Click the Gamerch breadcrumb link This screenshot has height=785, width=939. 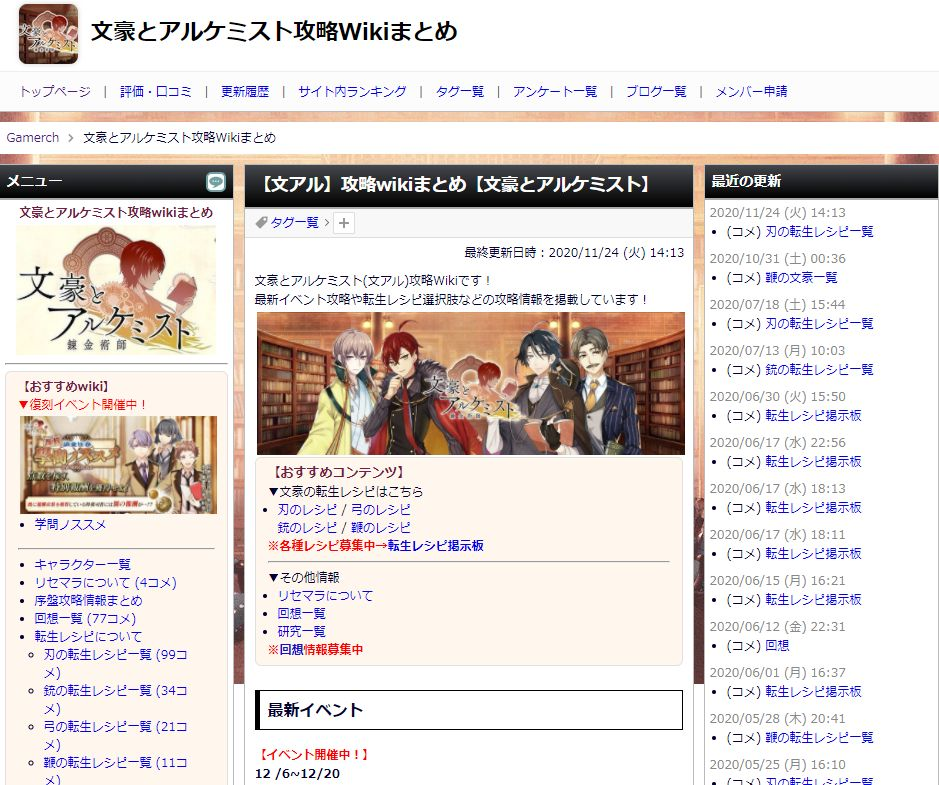coord(33,138)
